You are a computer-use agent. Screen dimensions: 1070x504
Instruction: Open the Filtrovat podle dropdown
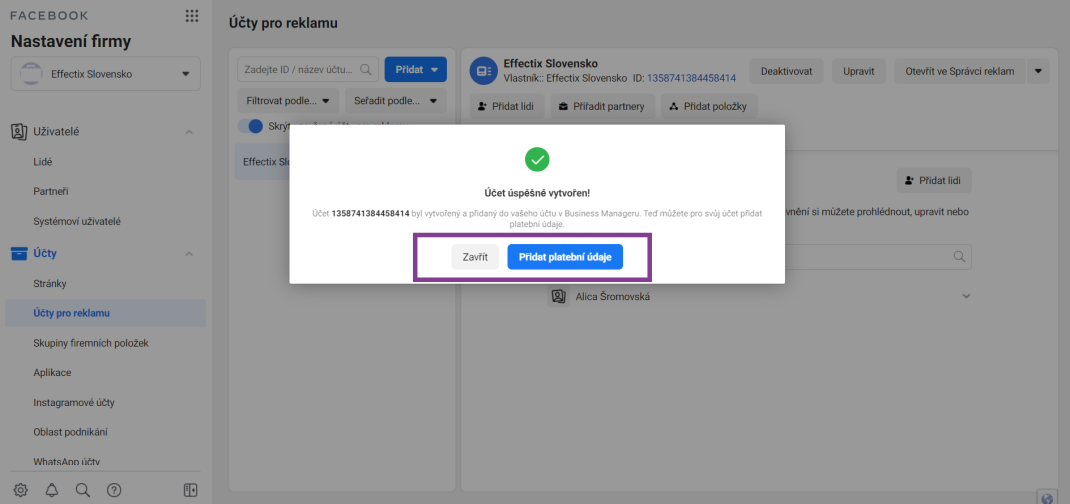point(287,101)
